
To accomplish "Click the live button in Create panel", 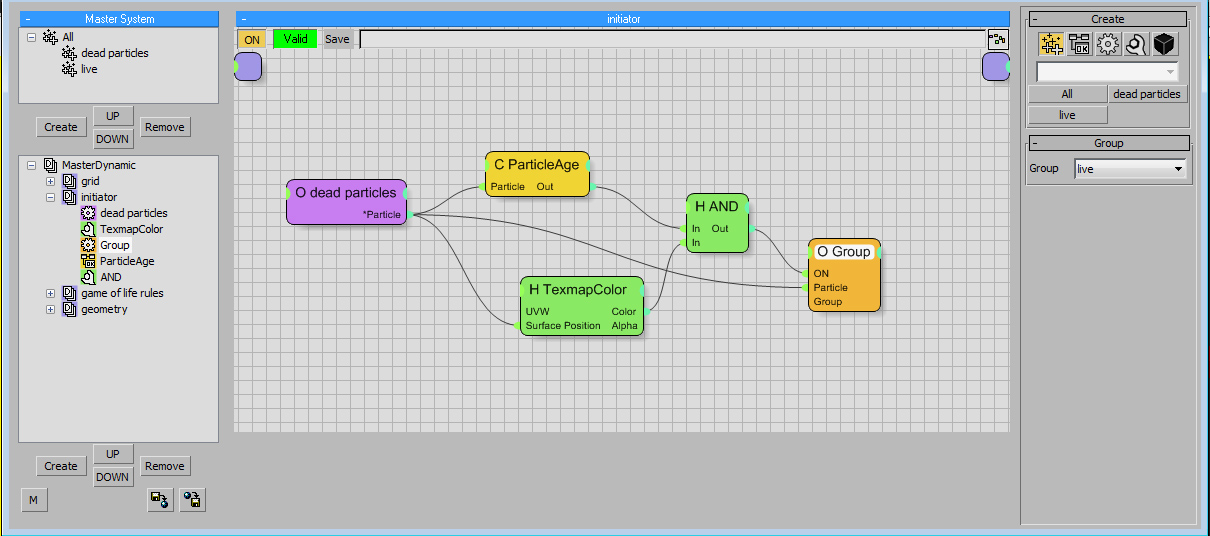I will 1067,115.
